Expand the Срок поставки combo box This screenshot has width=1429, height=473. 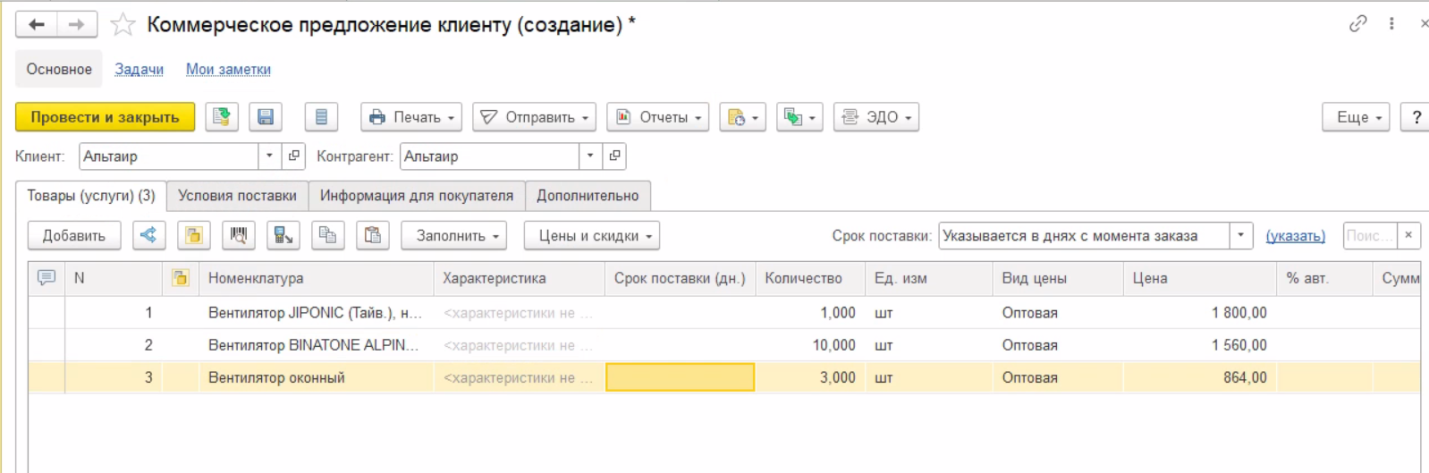(1241, 236)
